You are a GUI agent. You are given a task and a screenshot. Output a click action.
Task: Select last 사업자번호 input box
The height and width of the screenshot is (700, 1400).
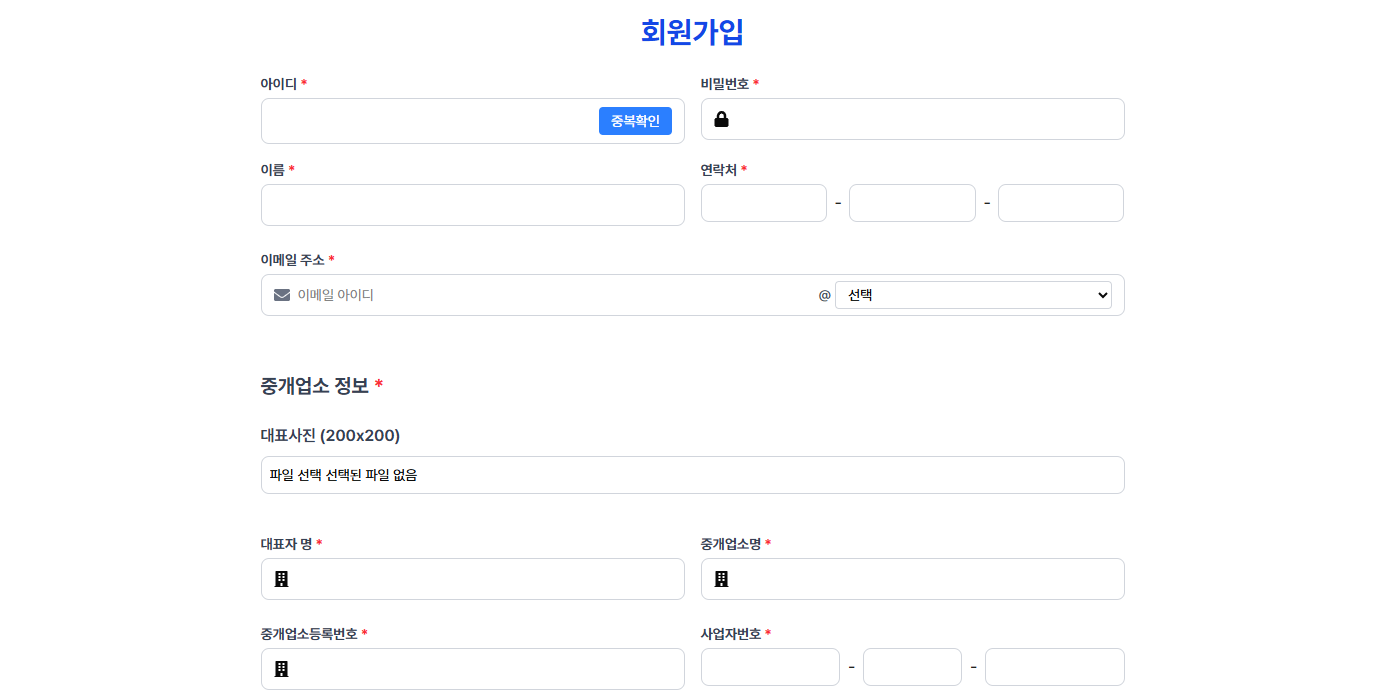point(1054,667)
